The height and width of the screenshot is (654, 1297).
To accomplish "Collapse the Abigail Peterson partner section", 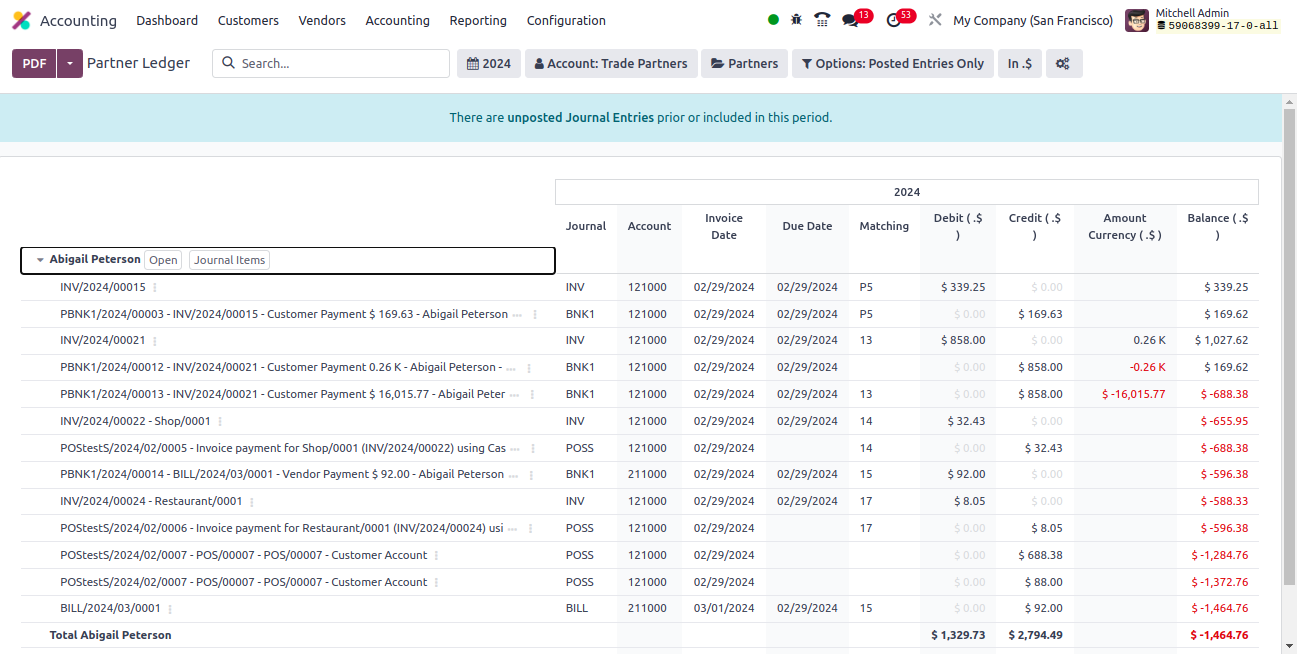I will 40,260.
